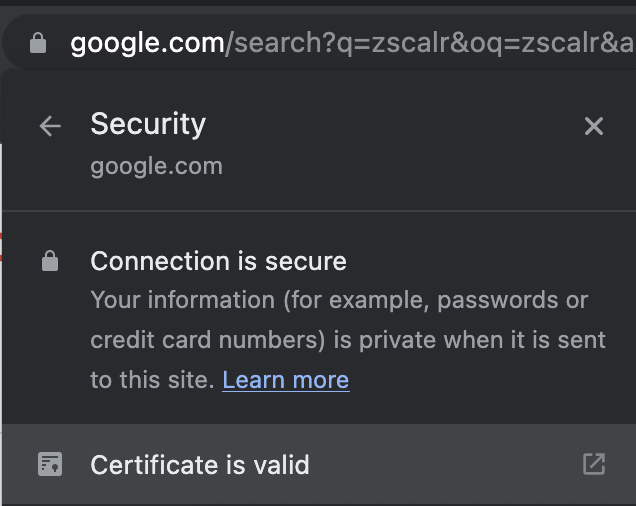The width and height of the screenshot is (636, 506).
Task: Click the 'to this site.' text
Action: coord(152,380)
